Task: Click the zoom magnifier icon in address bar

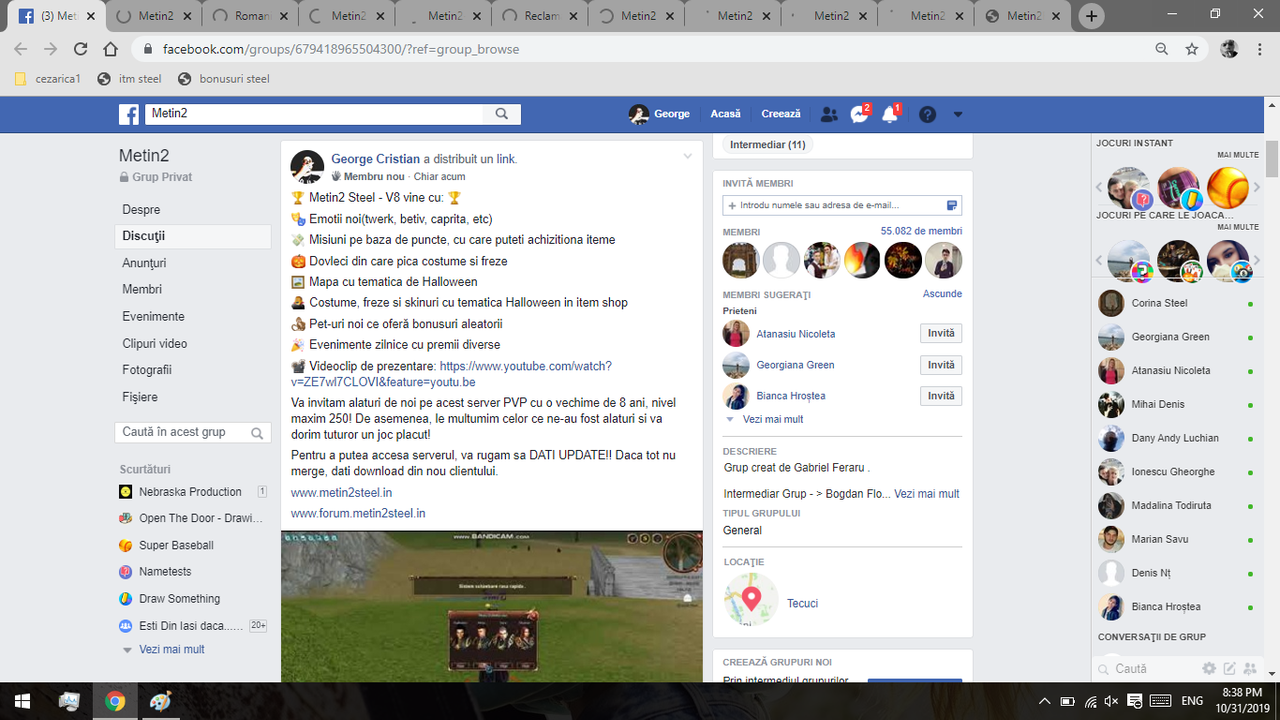Action: pyautogui.click(x=1161, y=49)
